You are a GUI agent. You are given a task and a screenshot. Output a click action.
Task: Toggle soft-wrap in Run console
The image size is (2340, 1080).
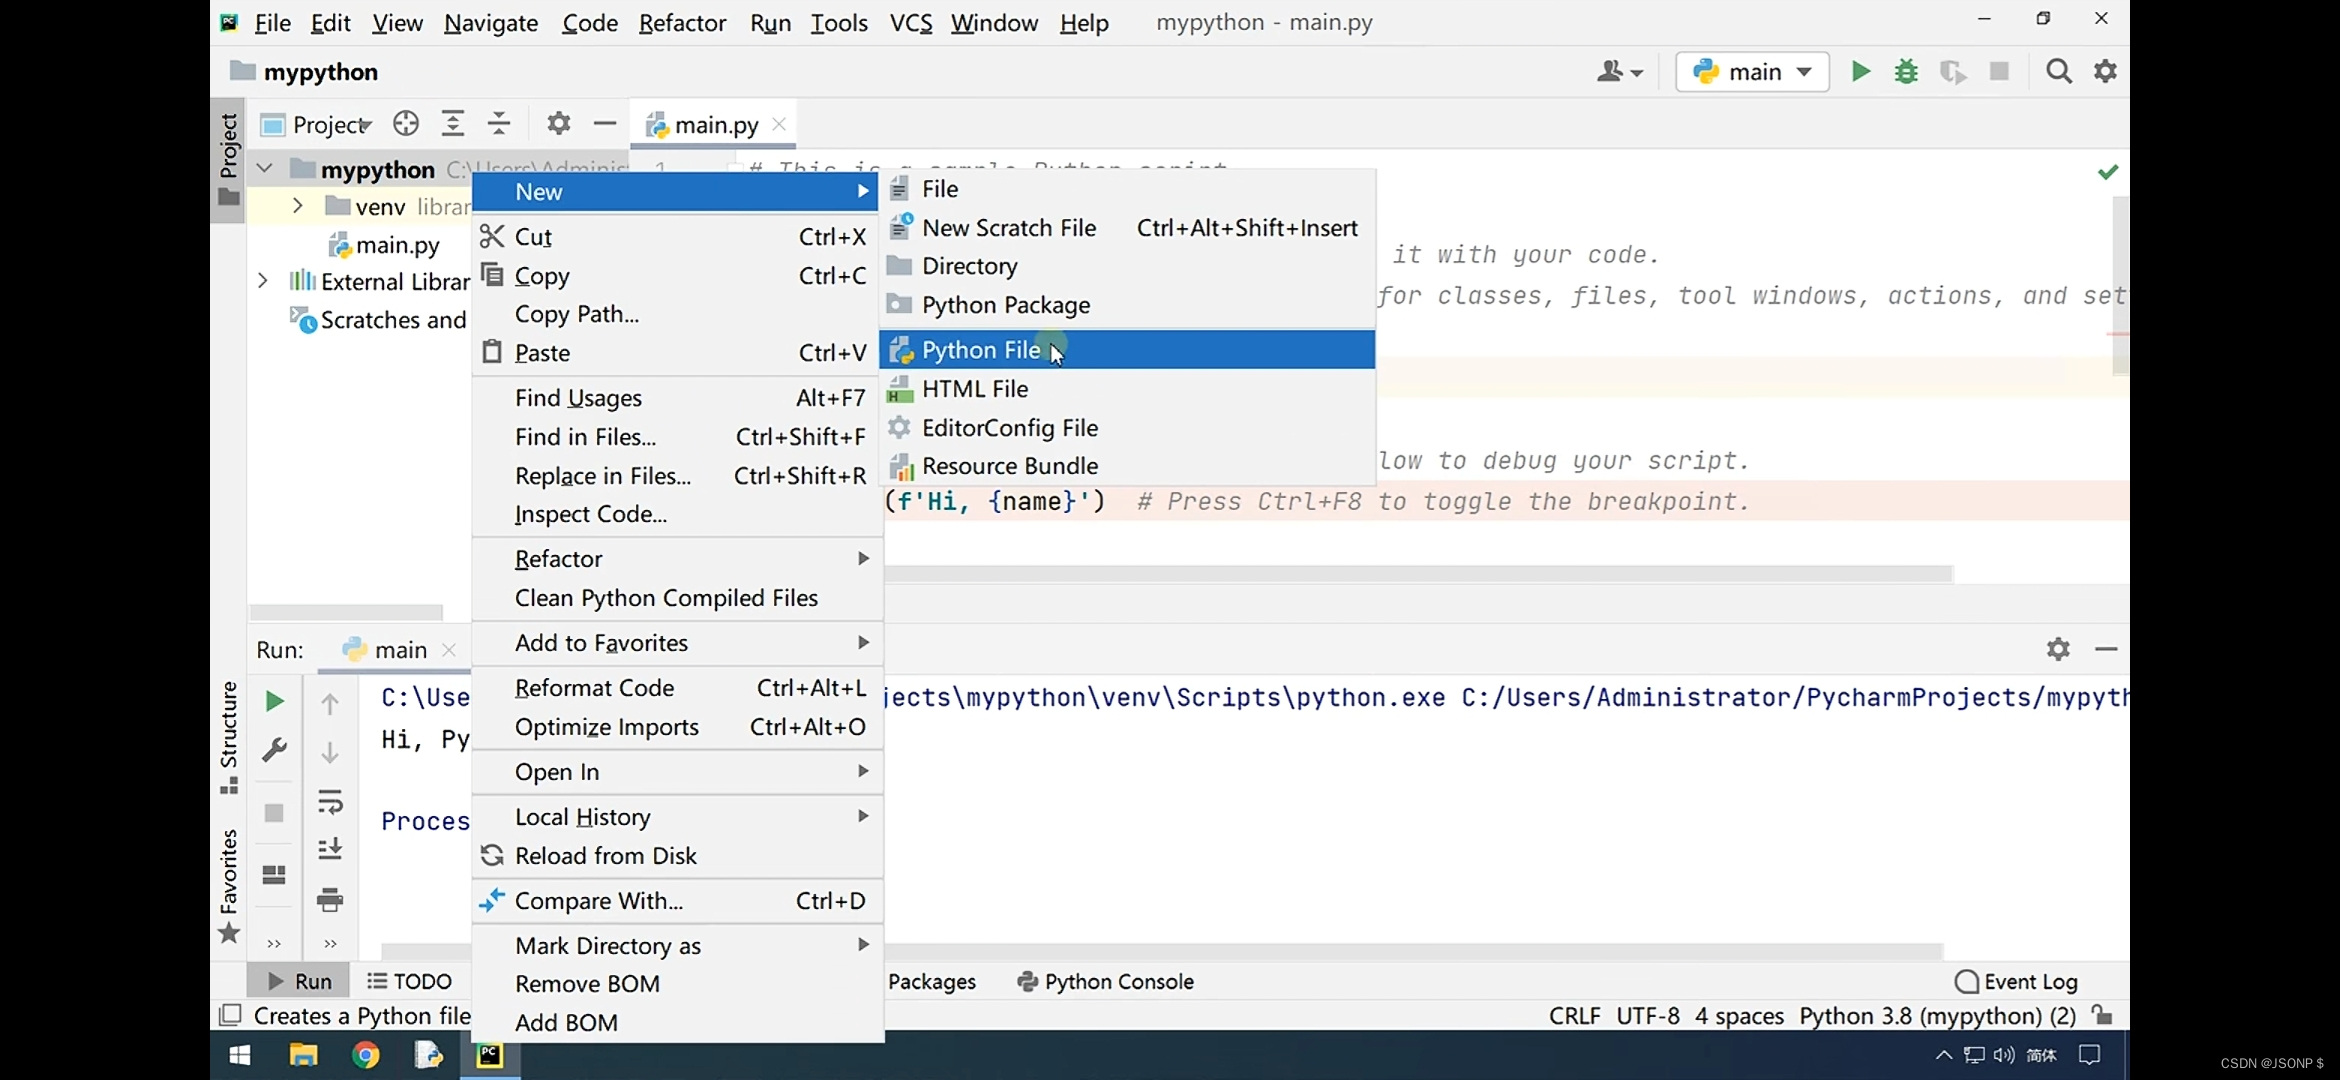(330, 802)
